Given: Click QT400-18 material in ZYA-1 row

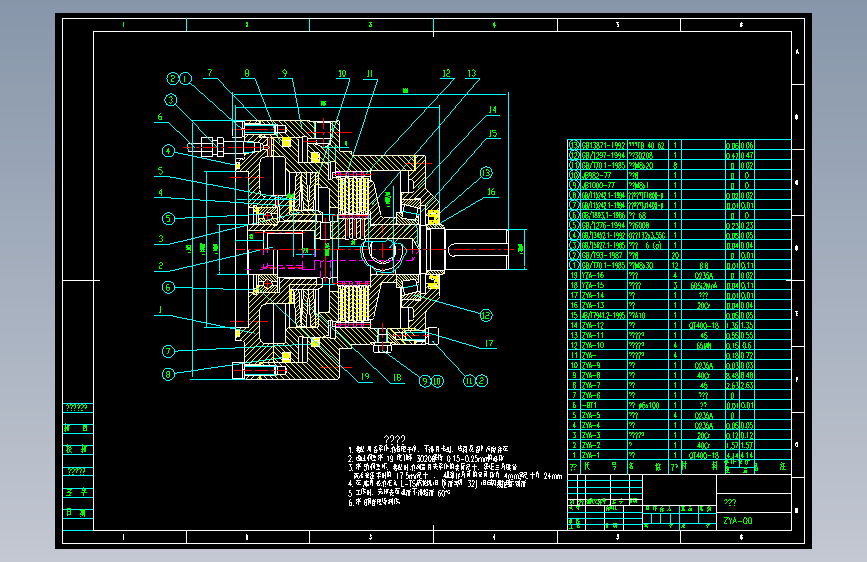Looking at the screenshot, I should [703, 455].
